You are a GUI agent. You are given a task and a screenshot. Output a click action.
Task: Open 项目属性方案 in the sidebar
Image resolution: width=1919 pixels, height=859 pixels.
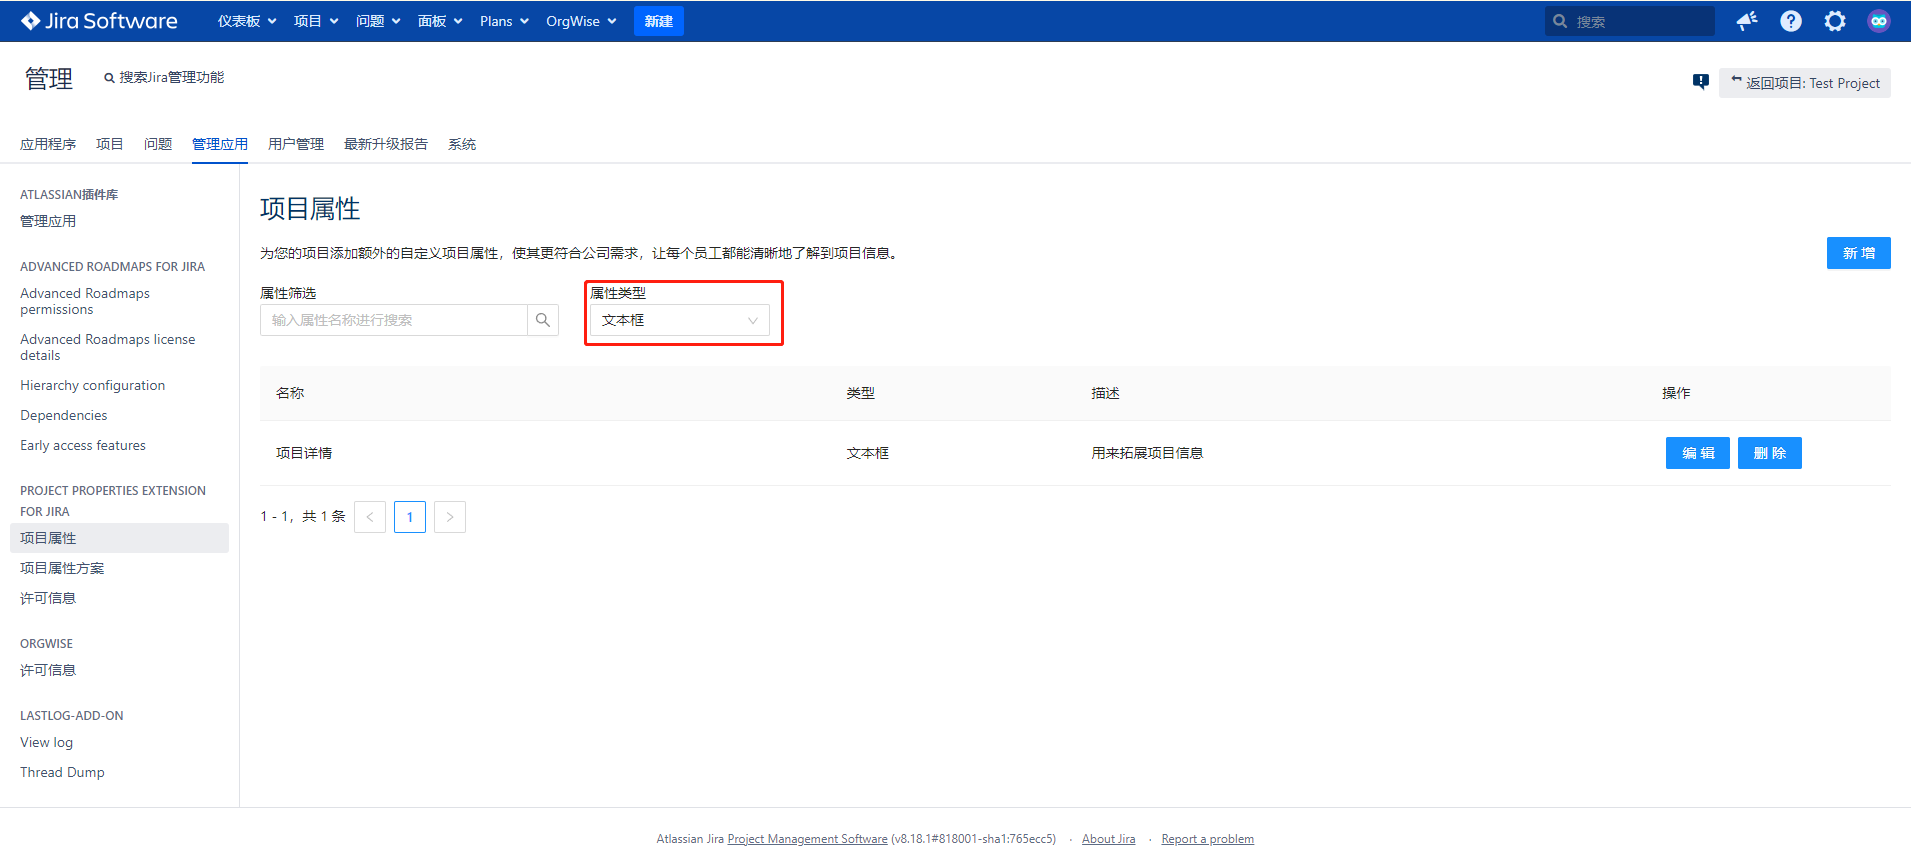coord(62,568)
